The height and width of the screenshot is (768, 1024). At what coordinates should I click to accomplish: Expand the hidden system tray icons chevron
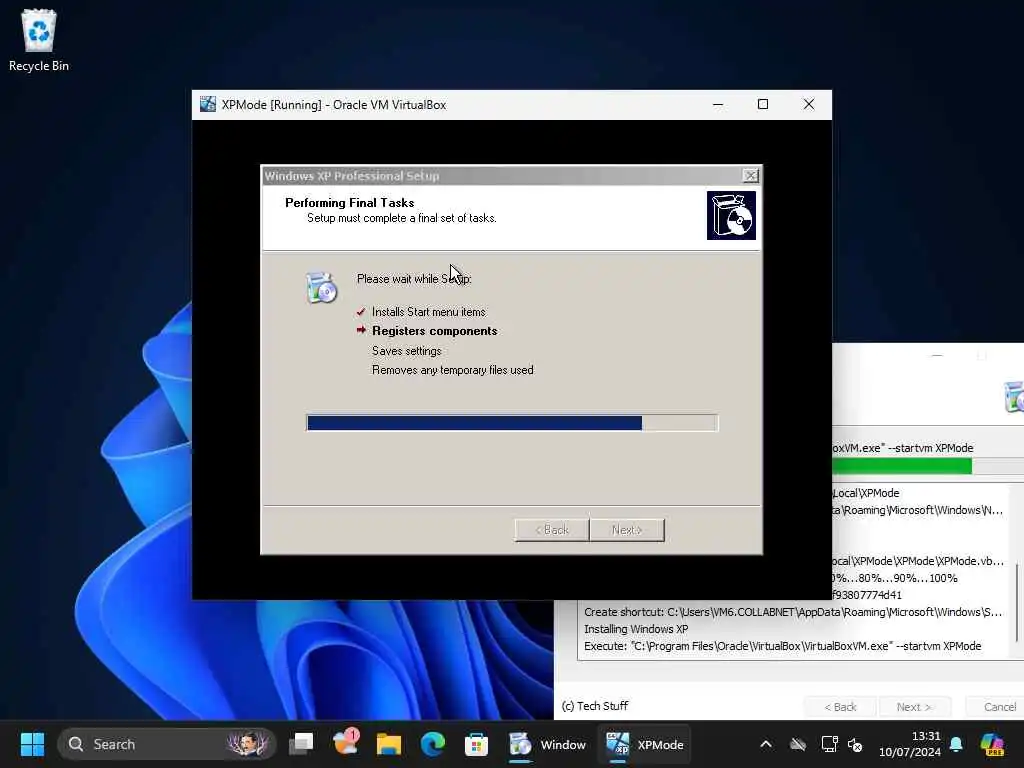click(766, 744)
